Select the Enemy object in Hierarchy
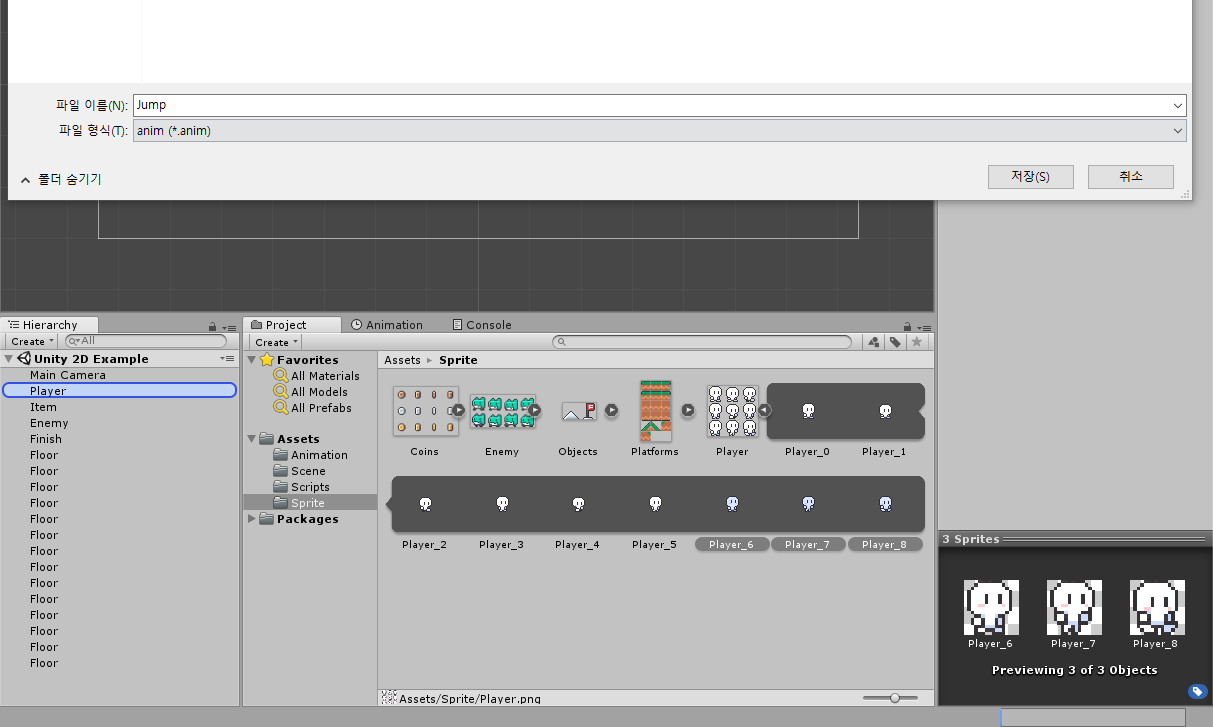The height and width of the screenshot is (727, 1213). (49, 423)
